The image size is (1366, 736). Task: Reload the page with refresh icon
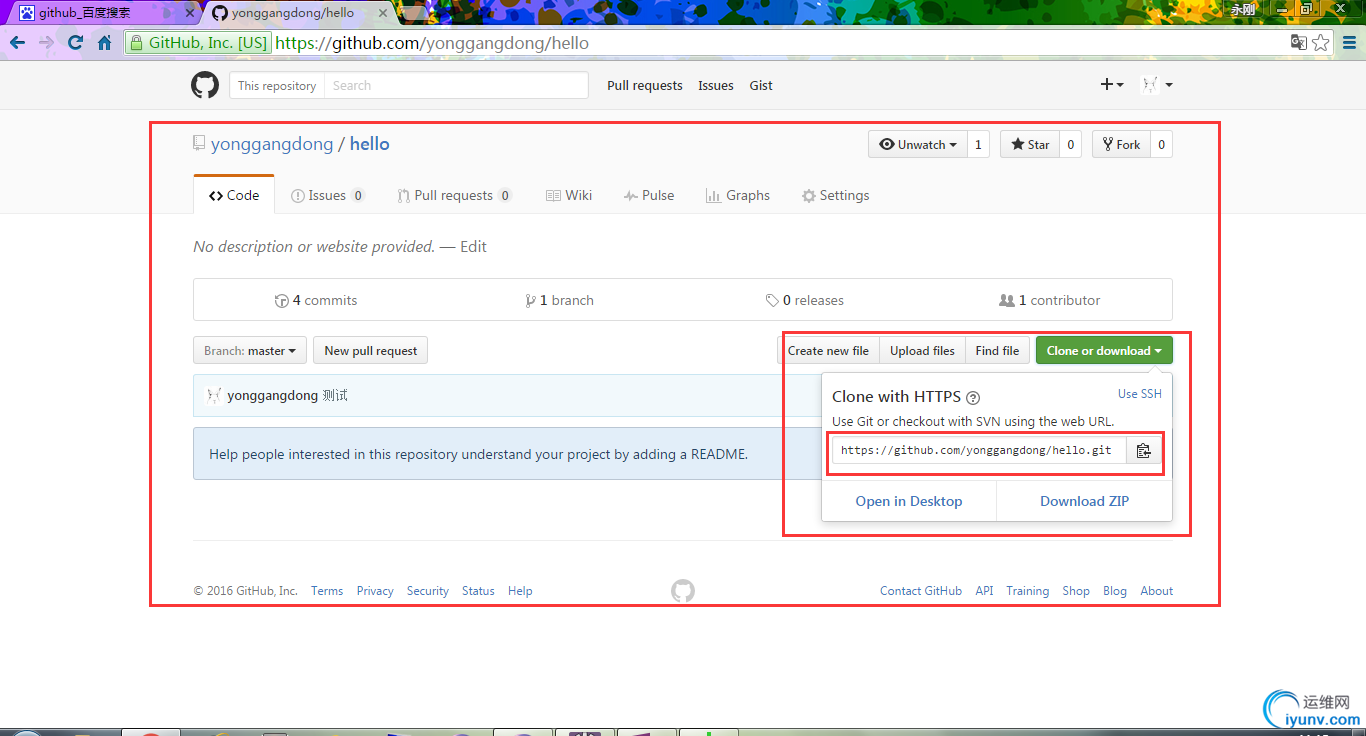click(x=75, y=43)
